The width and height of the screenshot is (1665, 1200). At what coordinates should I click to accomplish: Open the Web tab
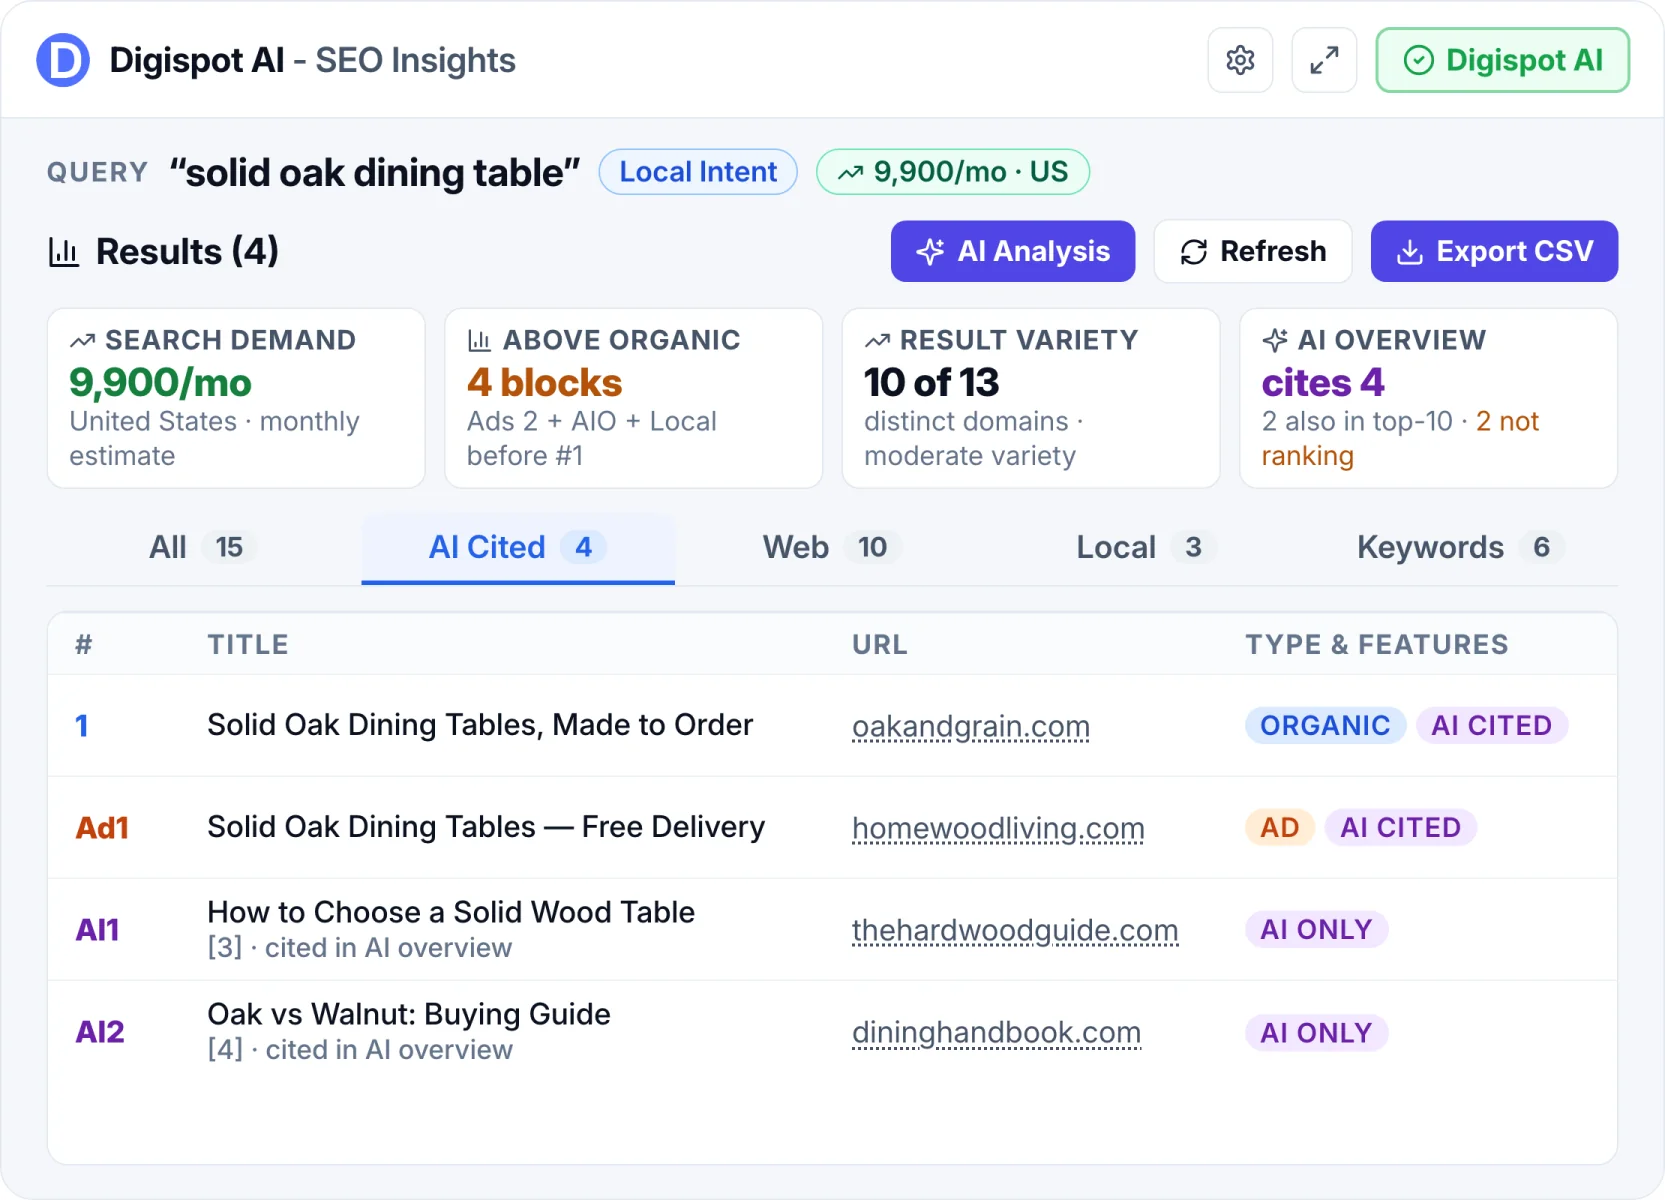[x=832, y=547]
